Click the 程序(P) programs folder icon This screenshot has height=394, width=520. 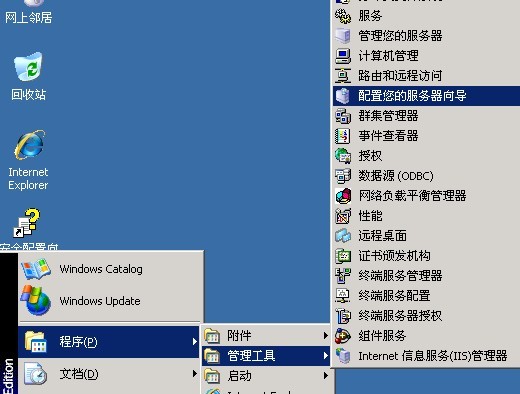36,342
